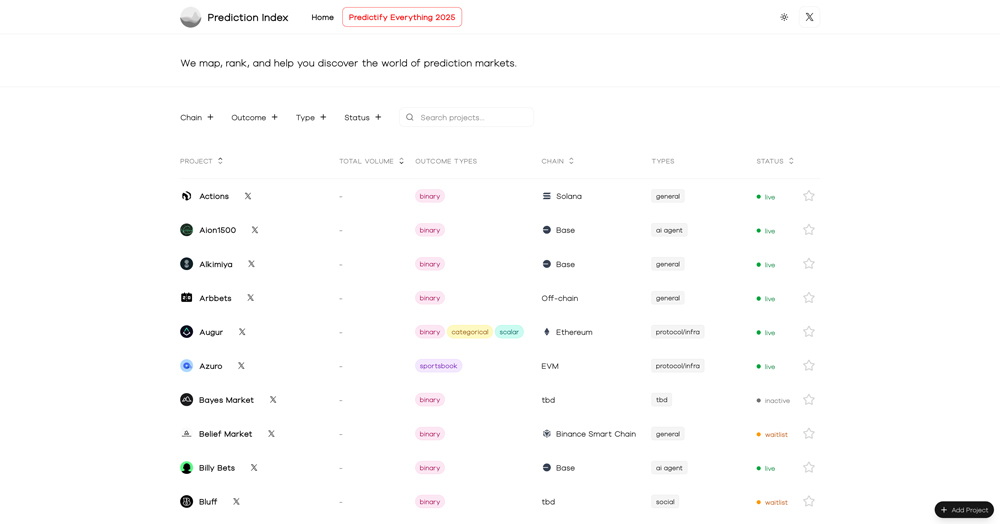Open the X link beside Augur

(242, 332)
